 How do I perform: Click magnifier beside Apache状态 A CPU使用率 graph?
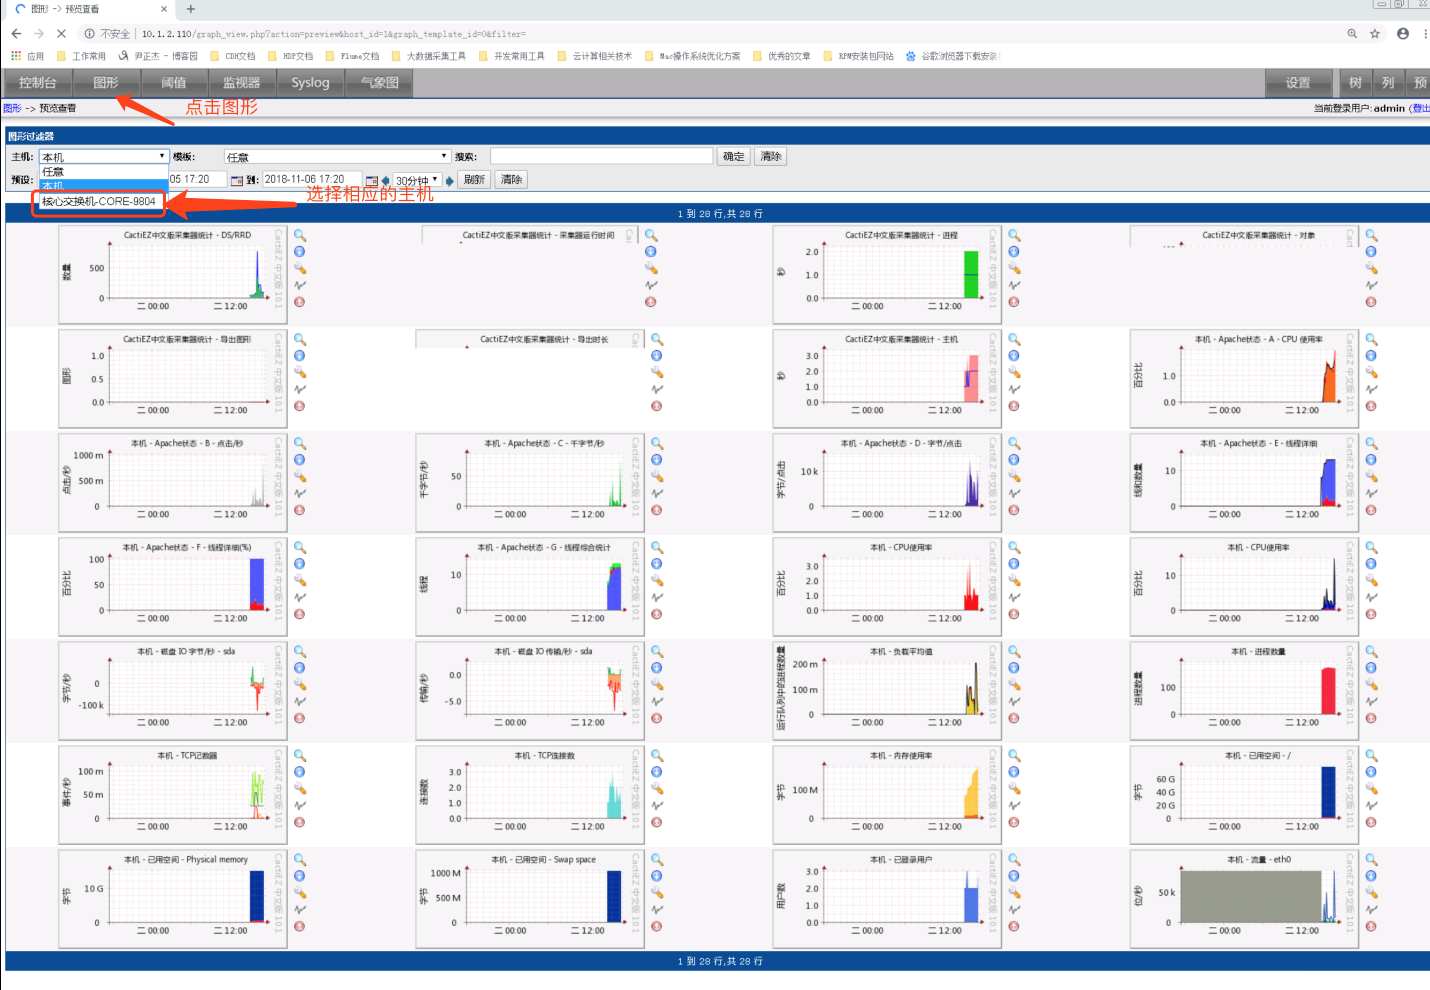1371,340
